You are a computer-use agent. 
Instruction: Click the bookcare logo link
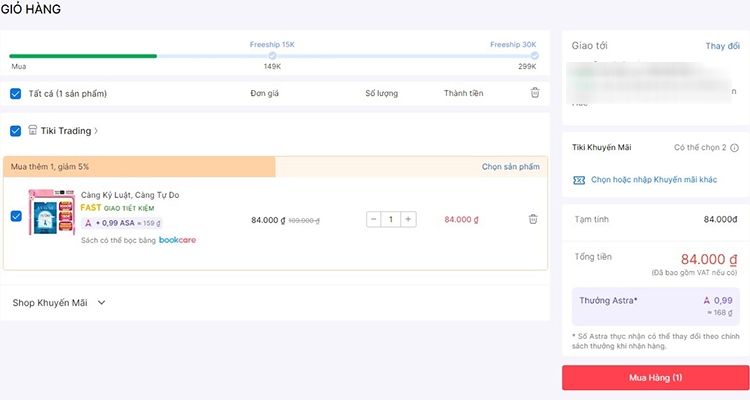tap(177, 240)
